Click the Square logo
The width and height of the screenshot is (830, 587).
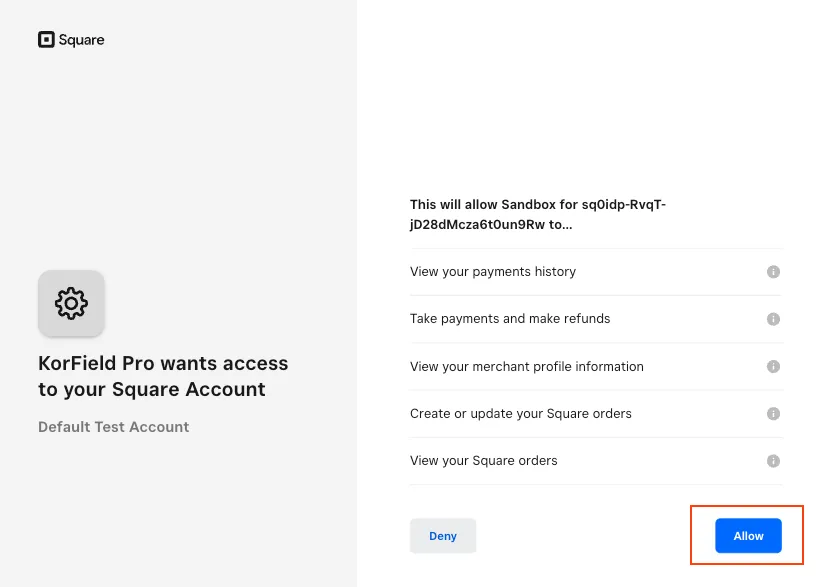70,39
